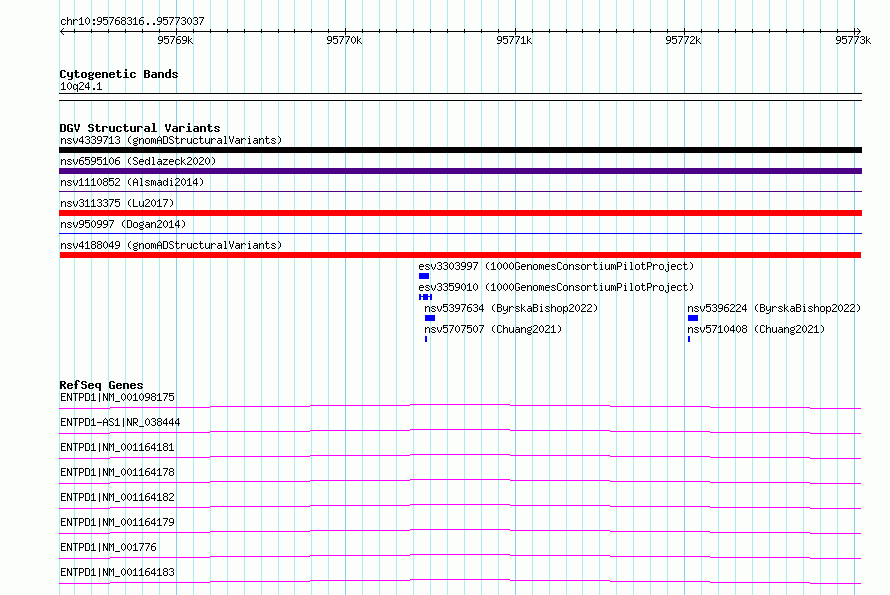Image resolution: width=890 pixels, height=595 pixels.
Task: Open nsv5710408 Chuang2021 variant label
Action: [756, 329]
